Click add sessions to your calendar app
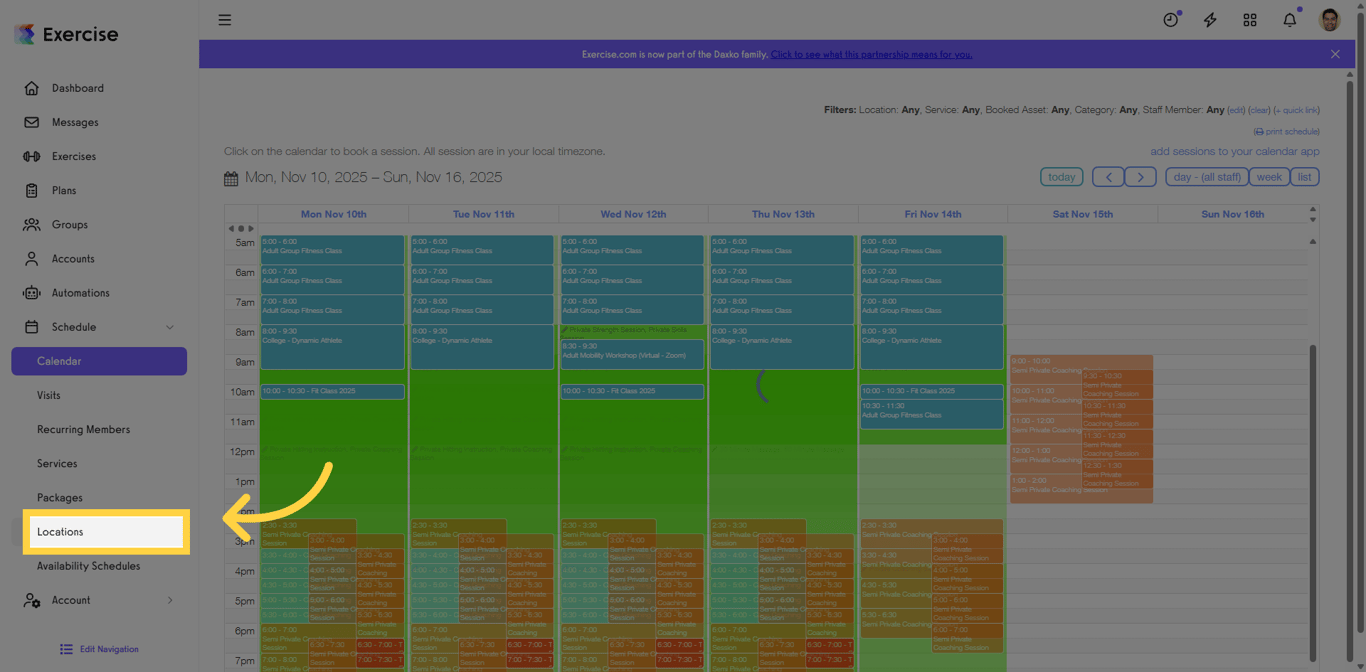The image size is (1366, 672). (x=1235, y=152)
